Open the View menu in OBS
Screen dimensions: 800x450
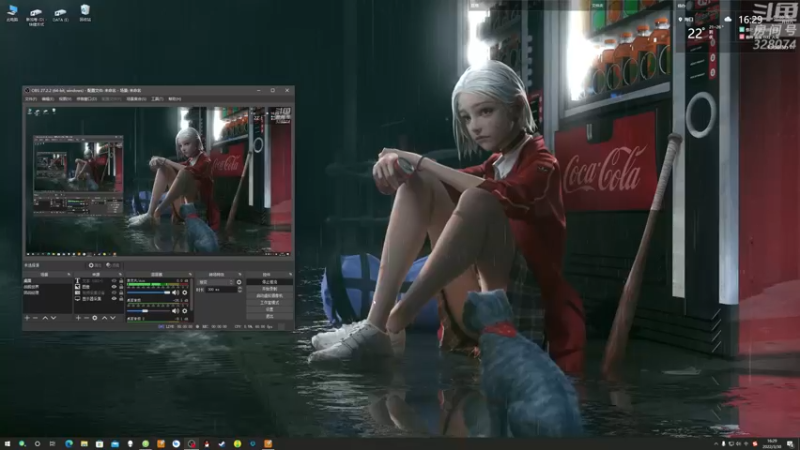(x=65, y=99)
